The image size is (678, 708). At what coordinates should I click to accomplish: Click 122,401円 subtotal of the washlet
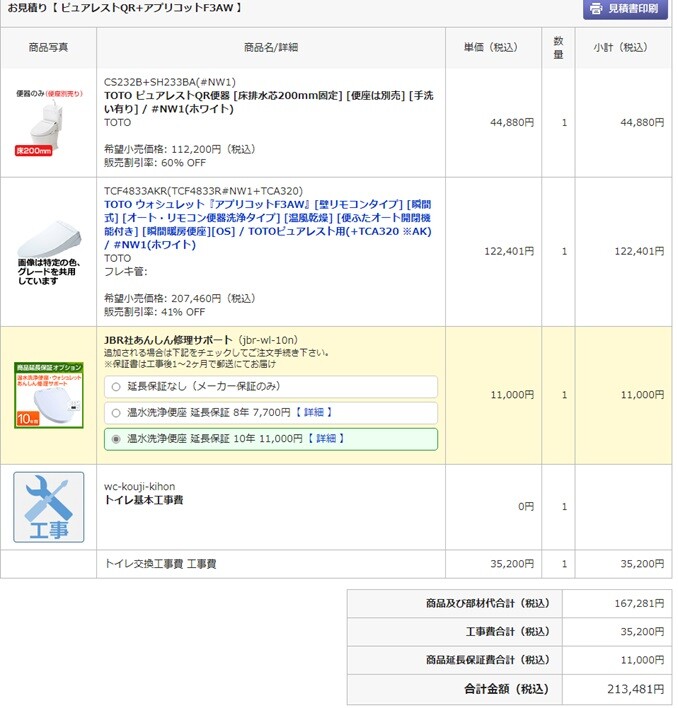point(639,252)
